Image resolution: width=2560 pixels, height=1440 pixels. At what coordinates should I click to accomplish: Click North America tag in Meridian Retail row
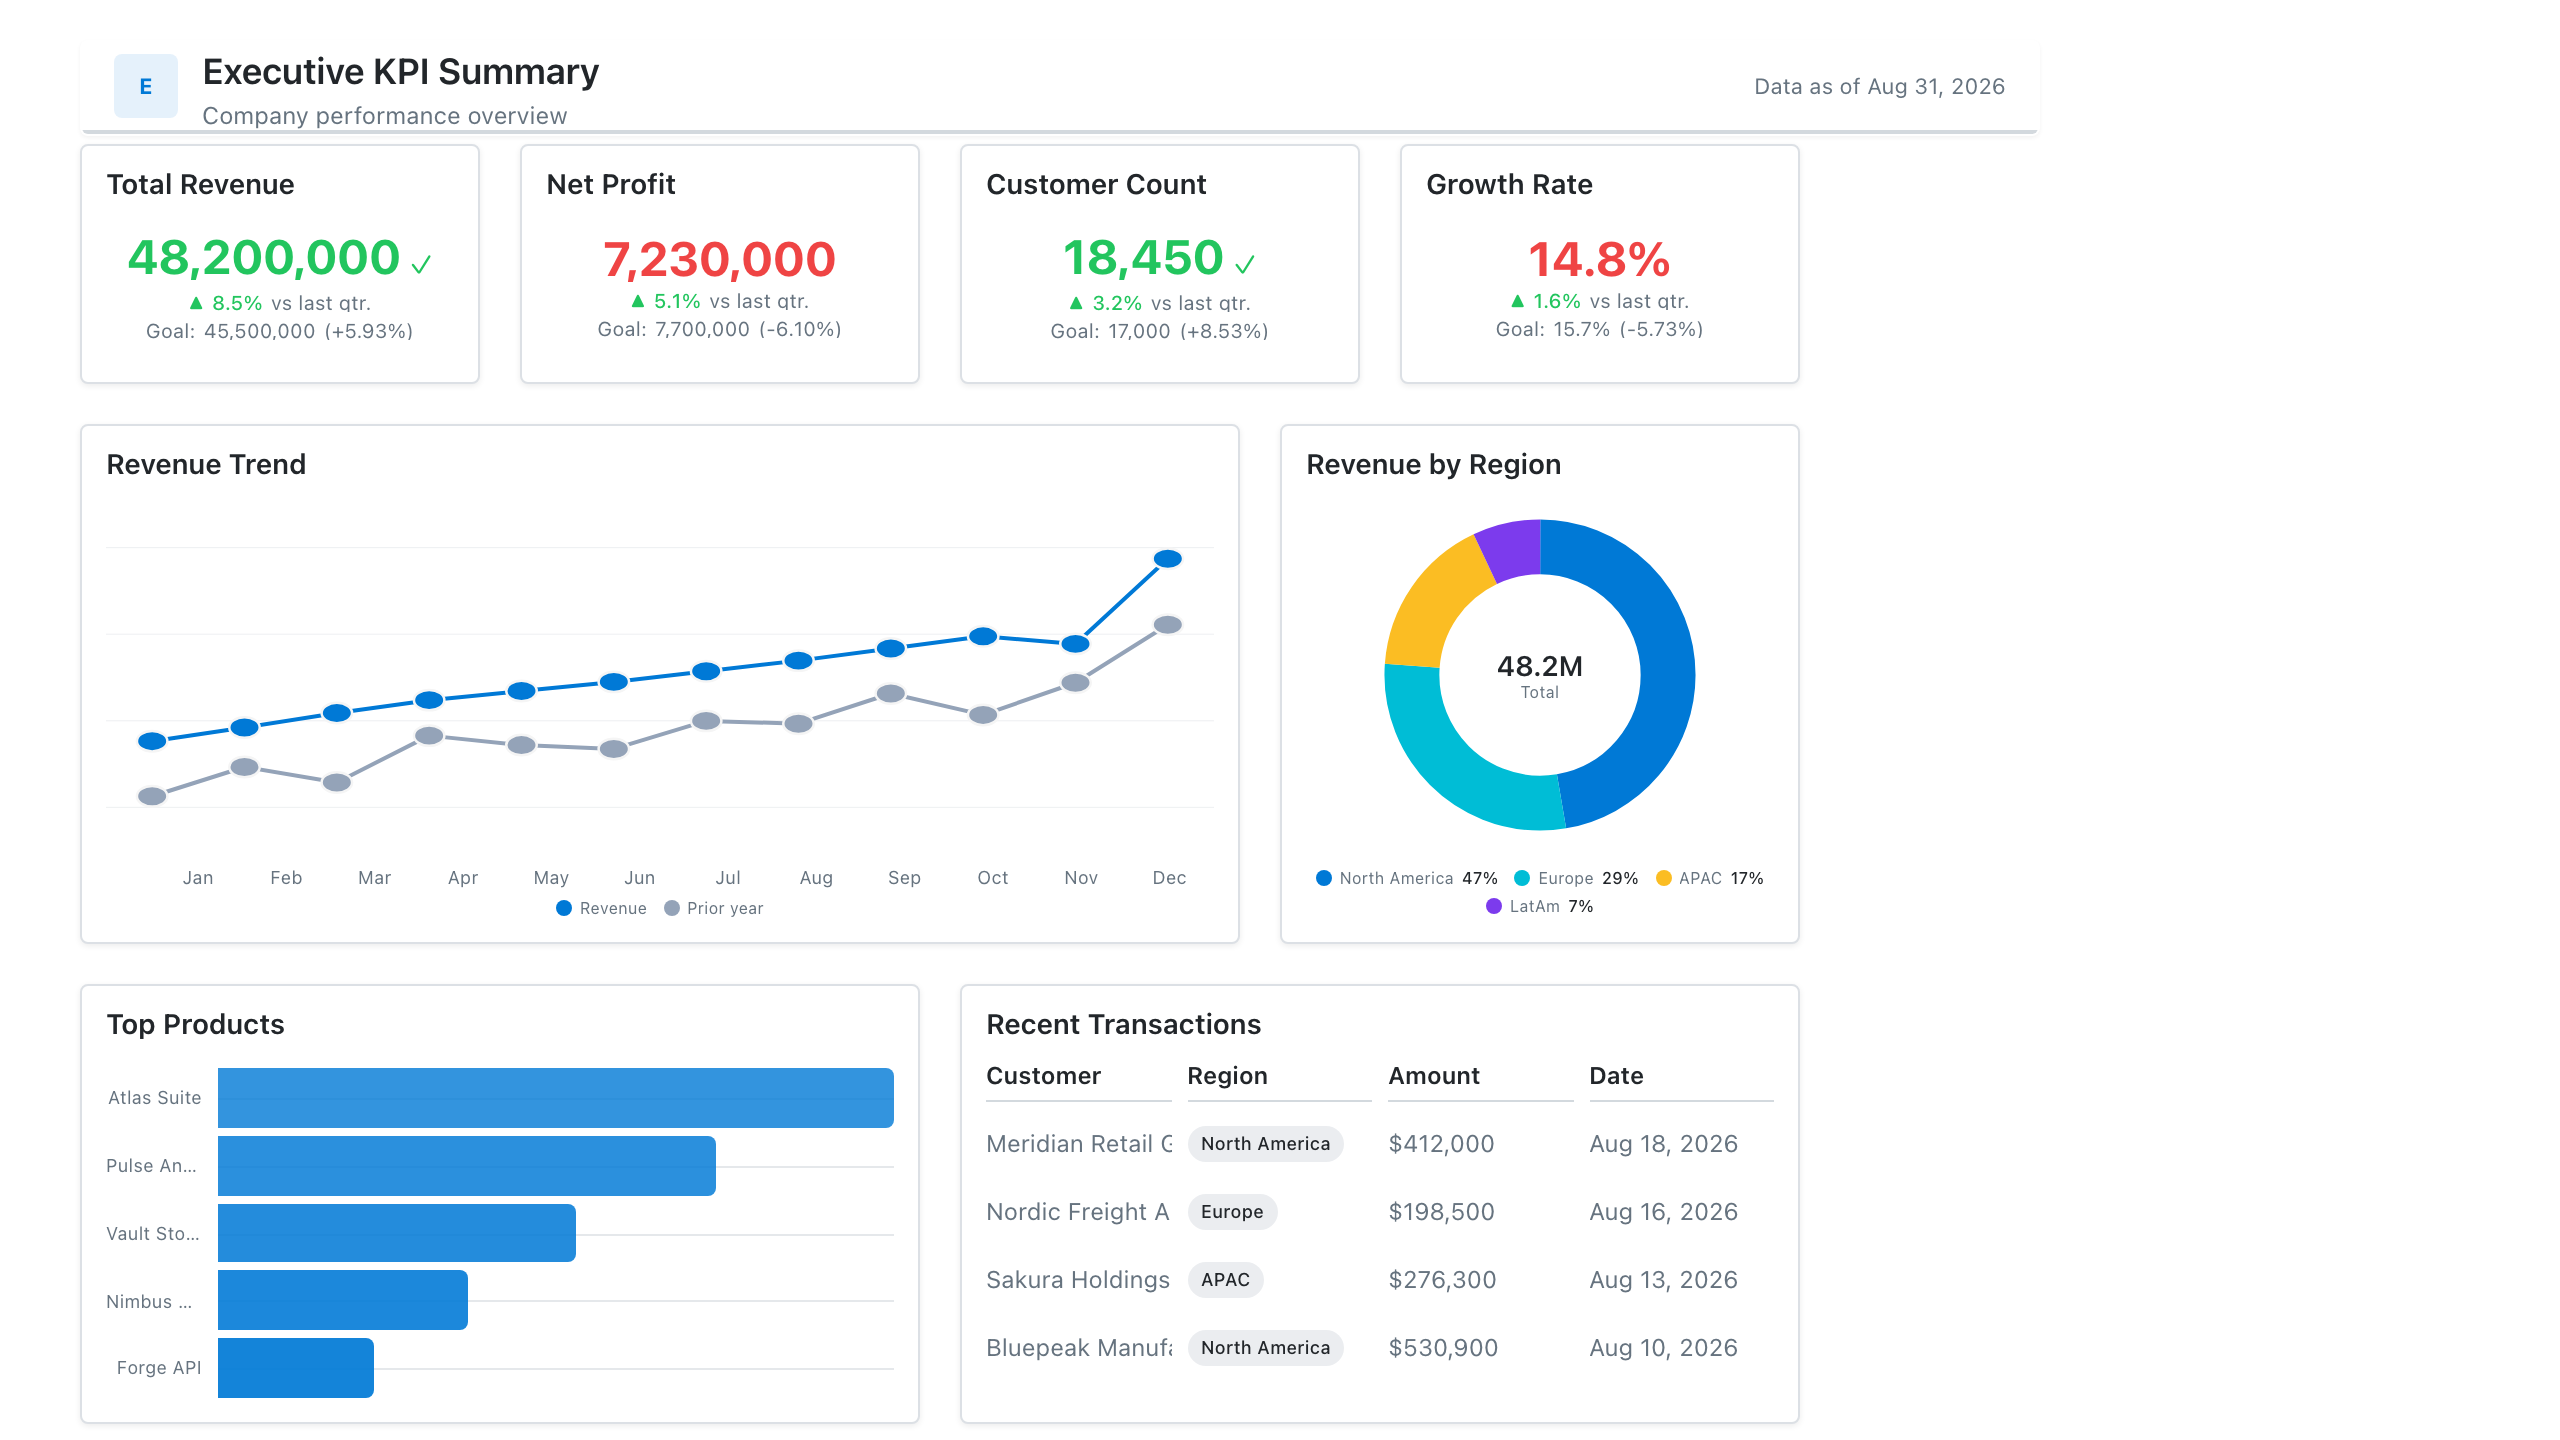[x=1265, y=1144]
